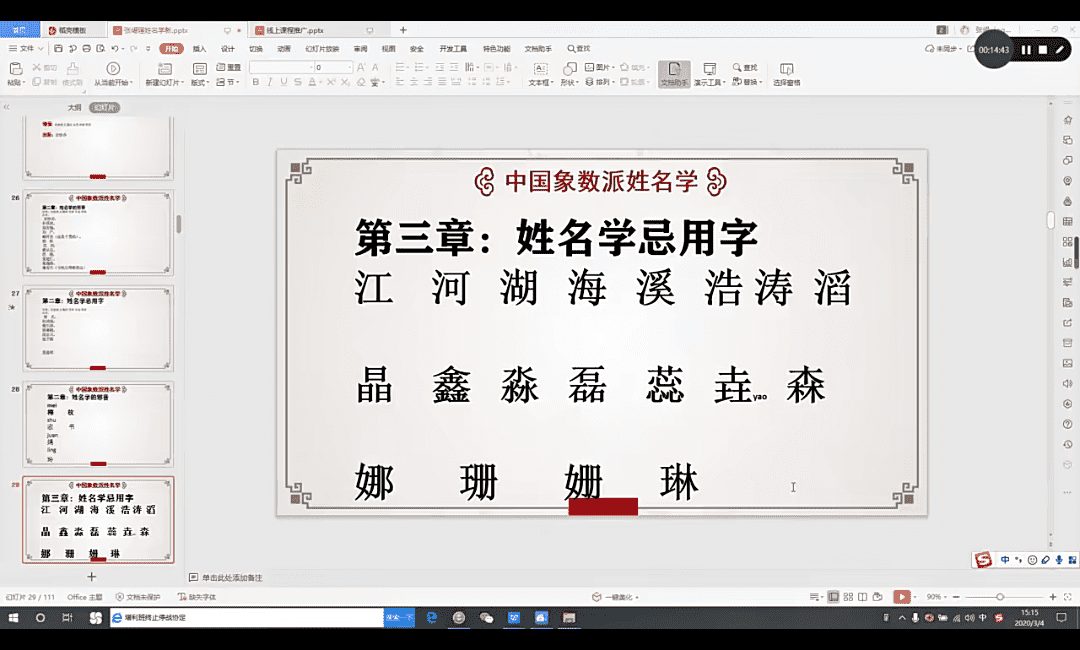Screen dimensions: 1080x650
Task: Select slide 28 thumbnail in panel
Action: pyautogui.click(x=98, y=424)
